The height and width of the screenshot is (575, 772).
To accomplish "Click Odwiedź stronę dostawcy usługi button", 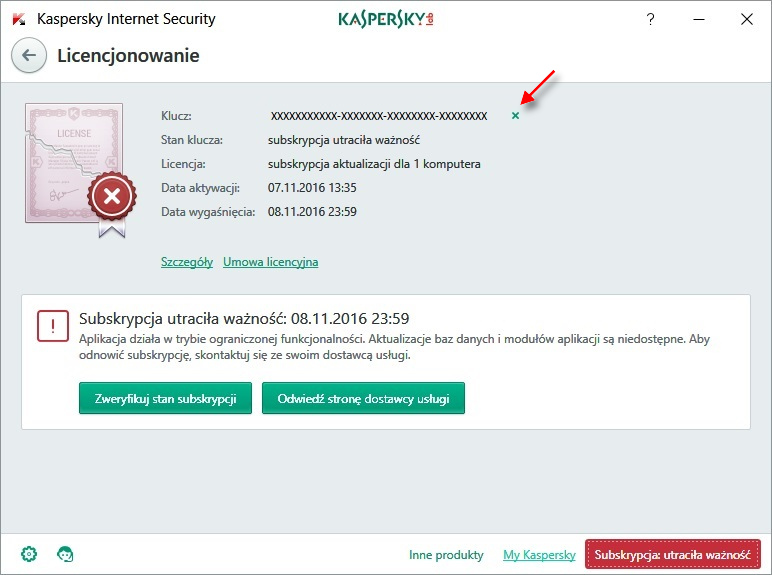I will [363, 398].
